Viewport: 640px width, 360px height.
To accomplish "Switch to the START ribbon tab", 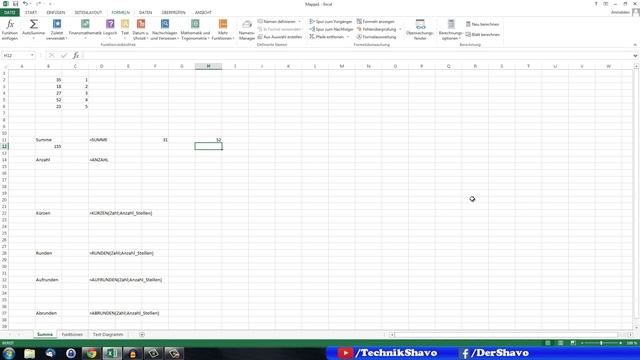I will (x=31, y=13).
